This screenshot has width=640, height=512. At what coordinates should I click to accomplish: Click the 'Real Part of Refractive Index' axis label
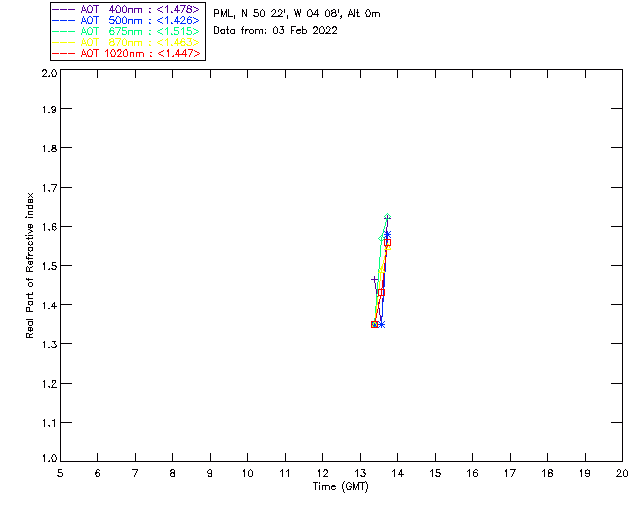(29, 265)
